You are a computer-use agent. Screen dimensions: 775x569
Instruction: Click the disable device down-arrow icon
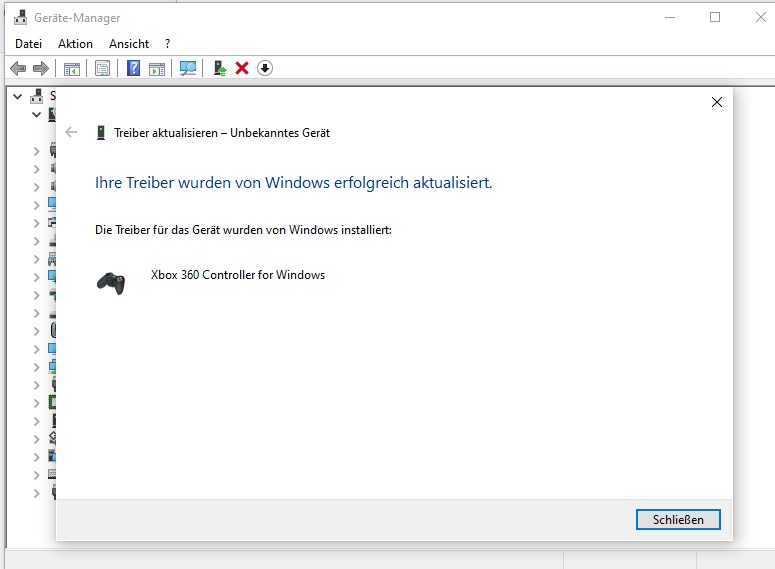click(x=265, y=68)
